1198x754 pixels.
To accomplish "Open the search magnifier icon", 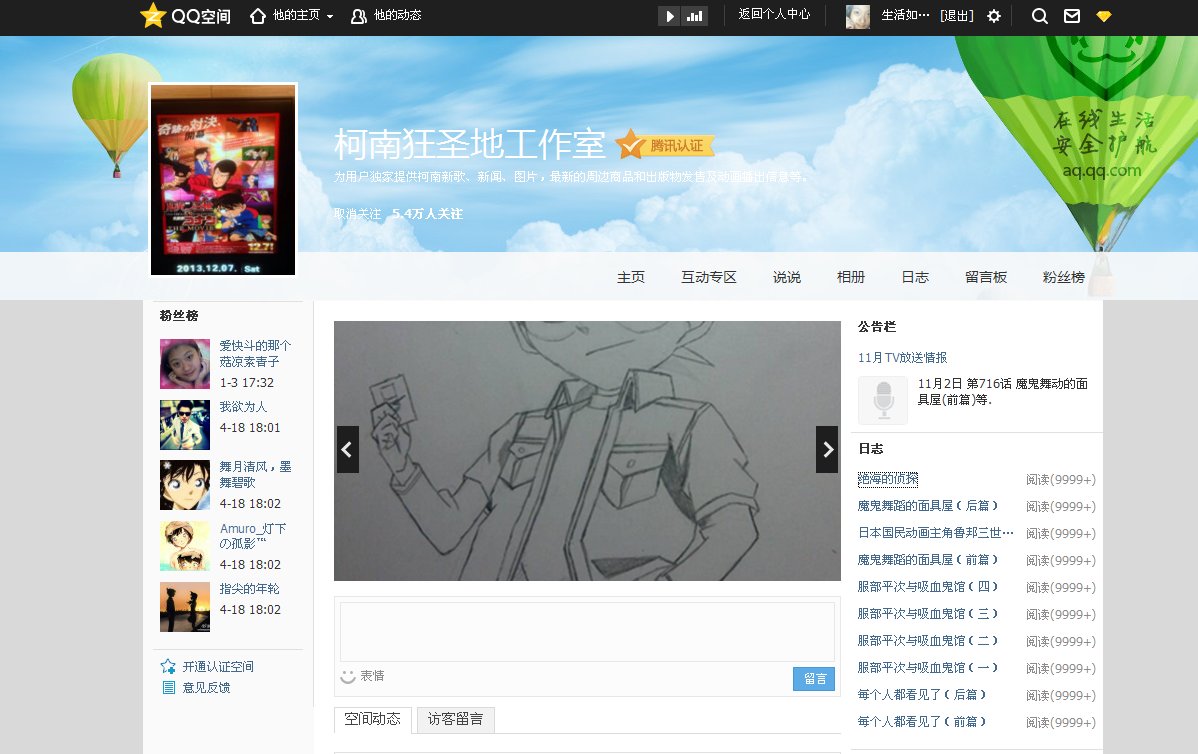I will (x=1039, y=16).
